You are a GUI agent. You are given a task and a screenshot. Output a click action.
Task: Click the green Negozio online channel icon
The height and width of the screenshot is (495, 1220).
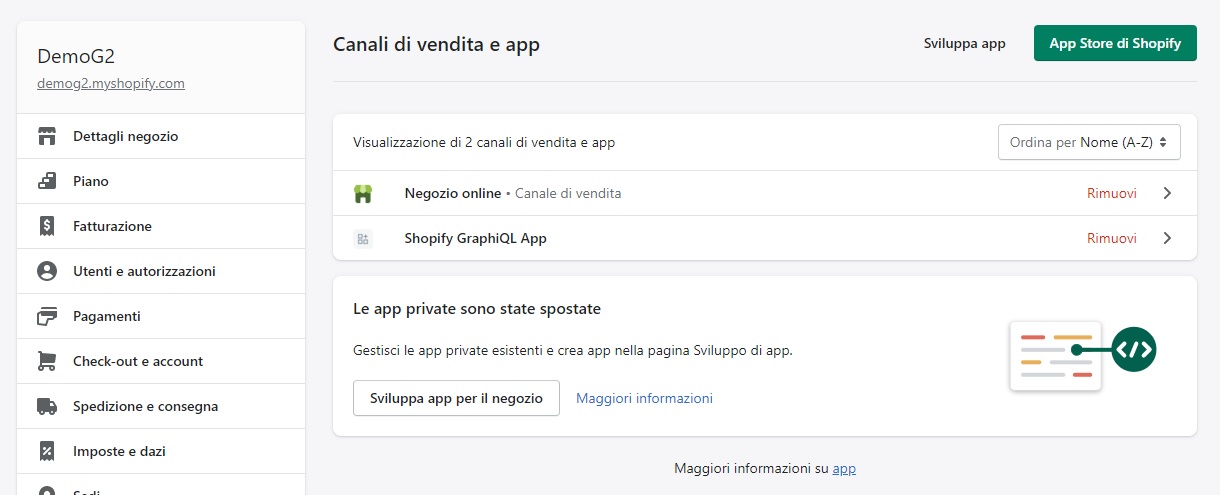coord(363,193)
